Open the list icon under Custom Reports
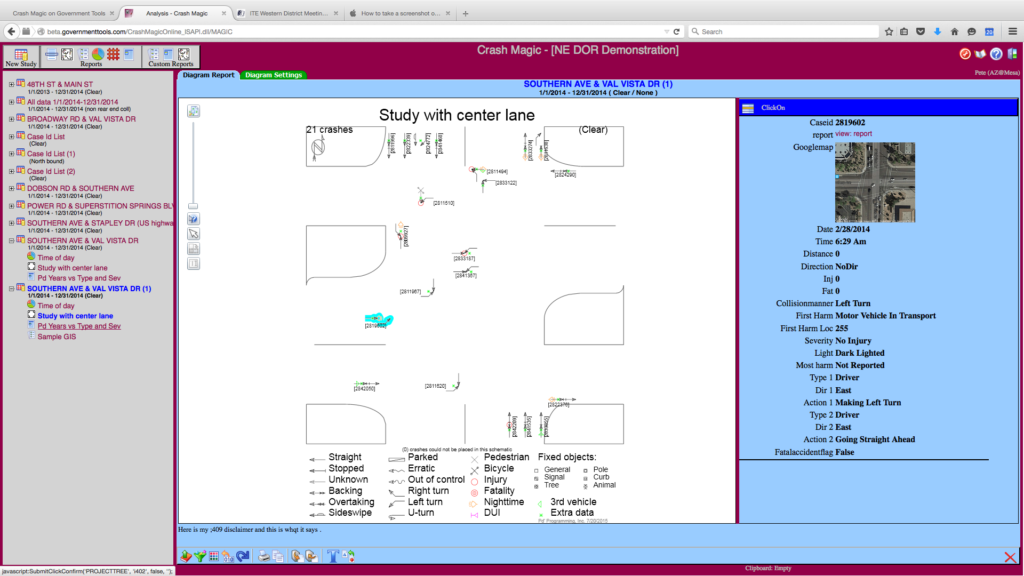1024x576 pixels. (153, 54)
